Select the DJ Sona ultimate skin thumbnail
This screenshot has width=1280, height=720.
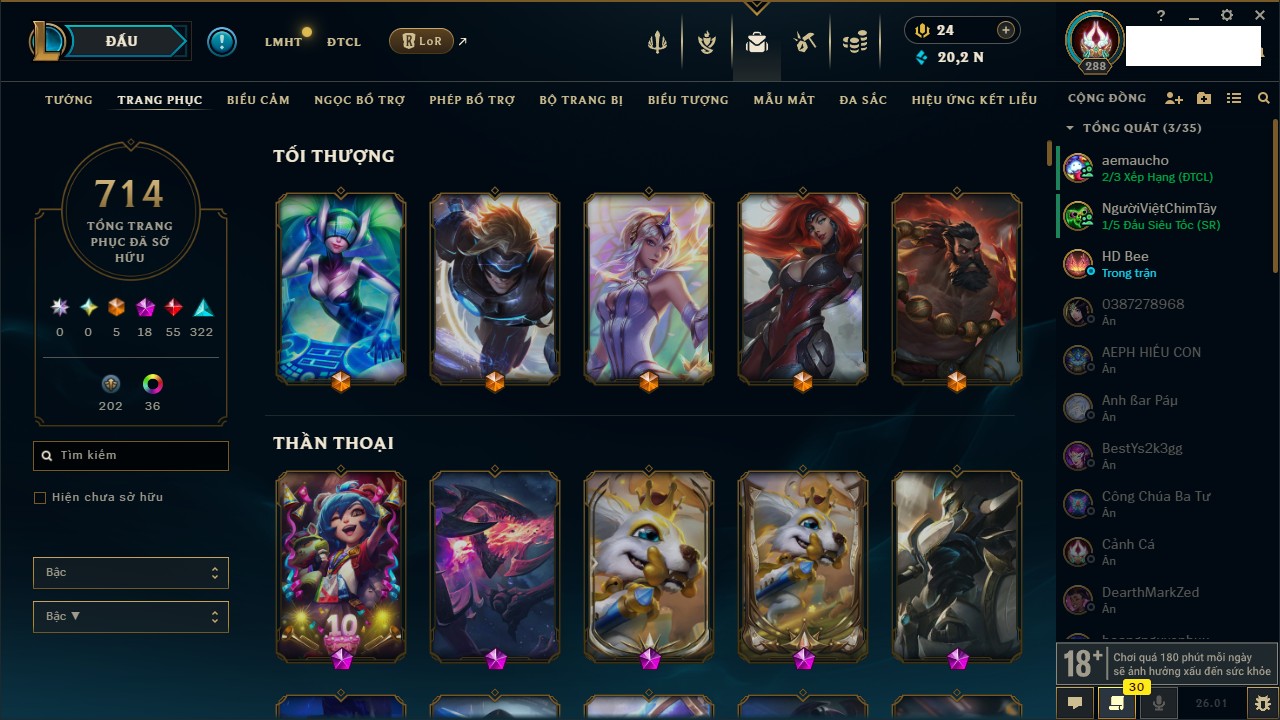coord(341,290)
